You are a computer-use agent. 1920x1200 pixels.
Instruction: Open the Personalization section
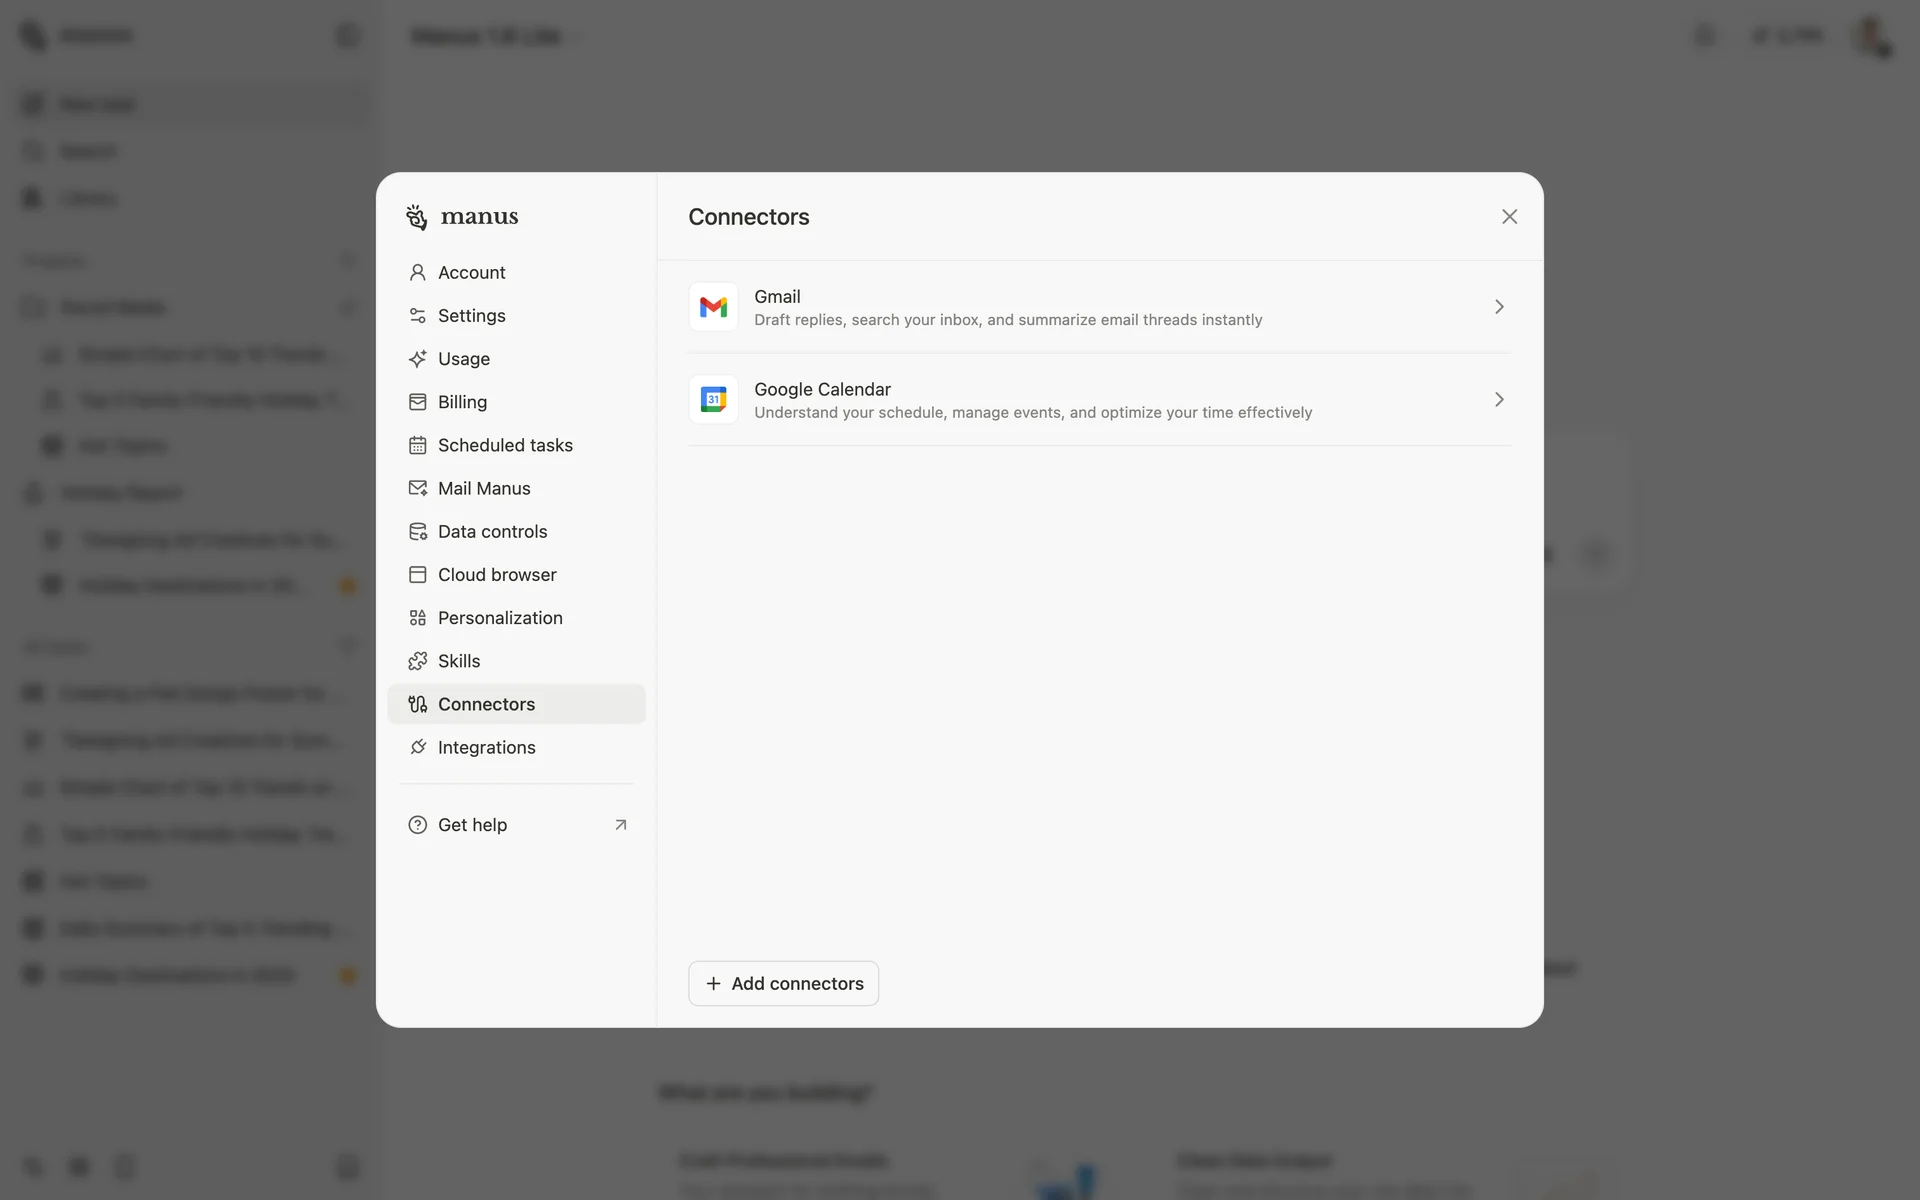pos(499,618)
